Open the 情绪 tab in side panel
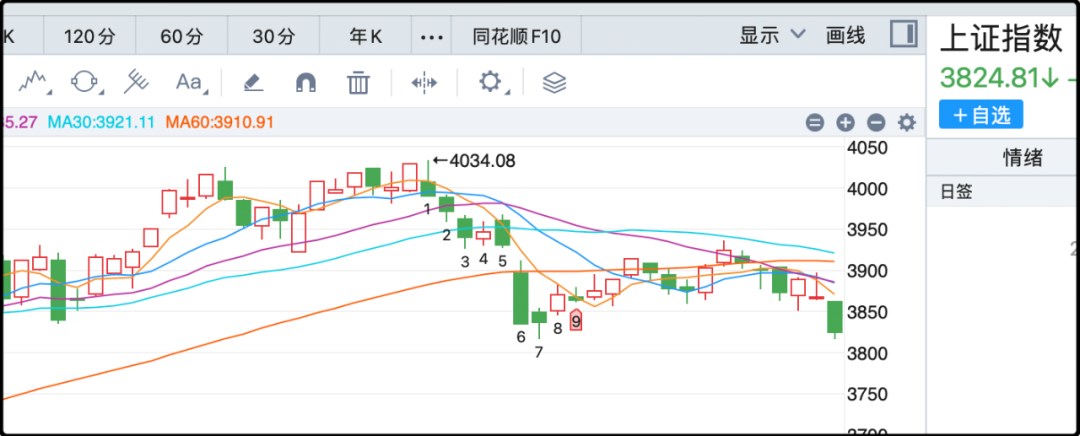The image size is (1080, 436). pyautogui.click(x=1021, y=158)
